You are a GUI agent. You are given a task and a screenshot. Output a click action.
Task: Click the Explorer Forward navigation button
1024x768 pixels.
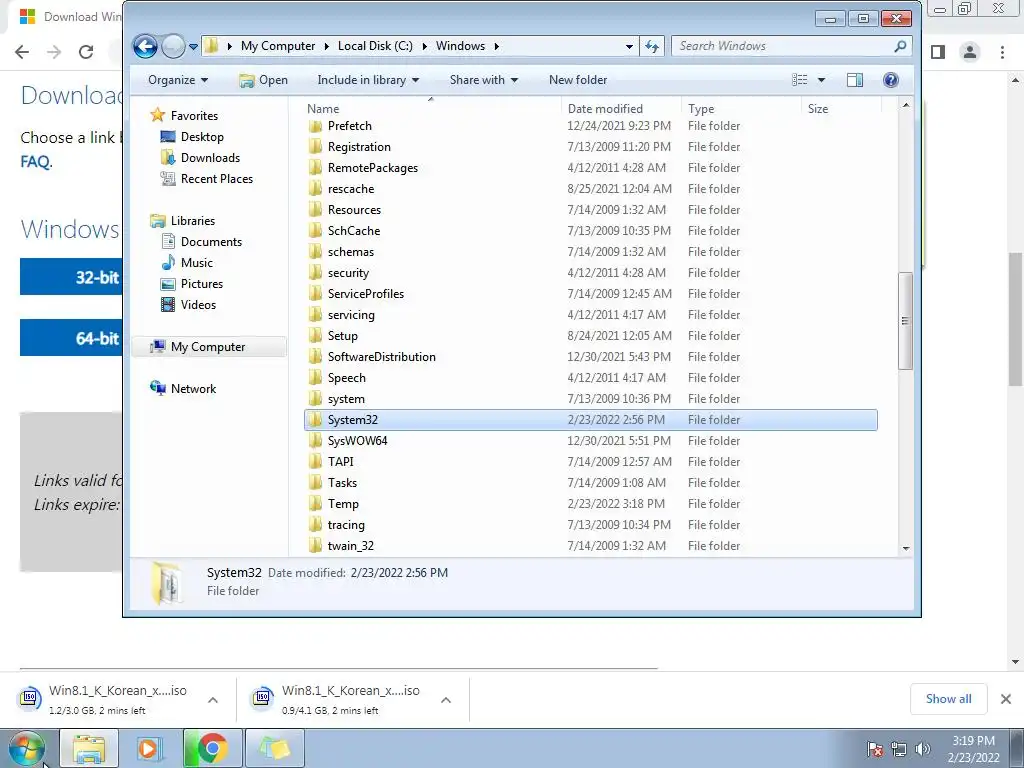coord(173,46)
